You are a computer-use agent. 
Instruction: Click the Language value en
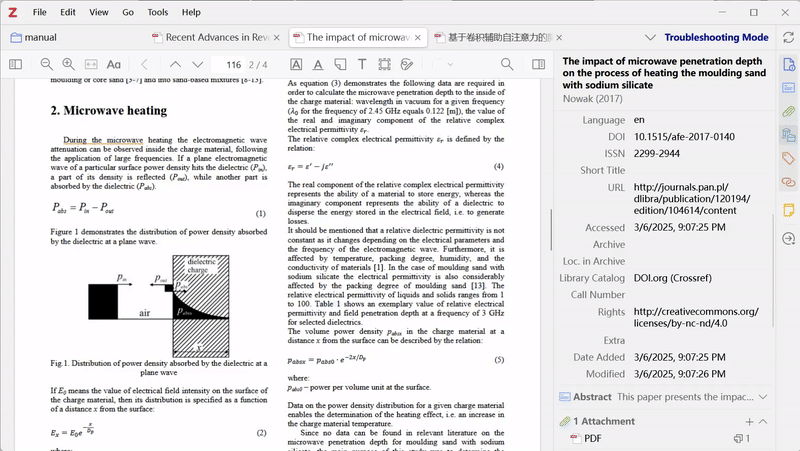[x=639, y=120]
